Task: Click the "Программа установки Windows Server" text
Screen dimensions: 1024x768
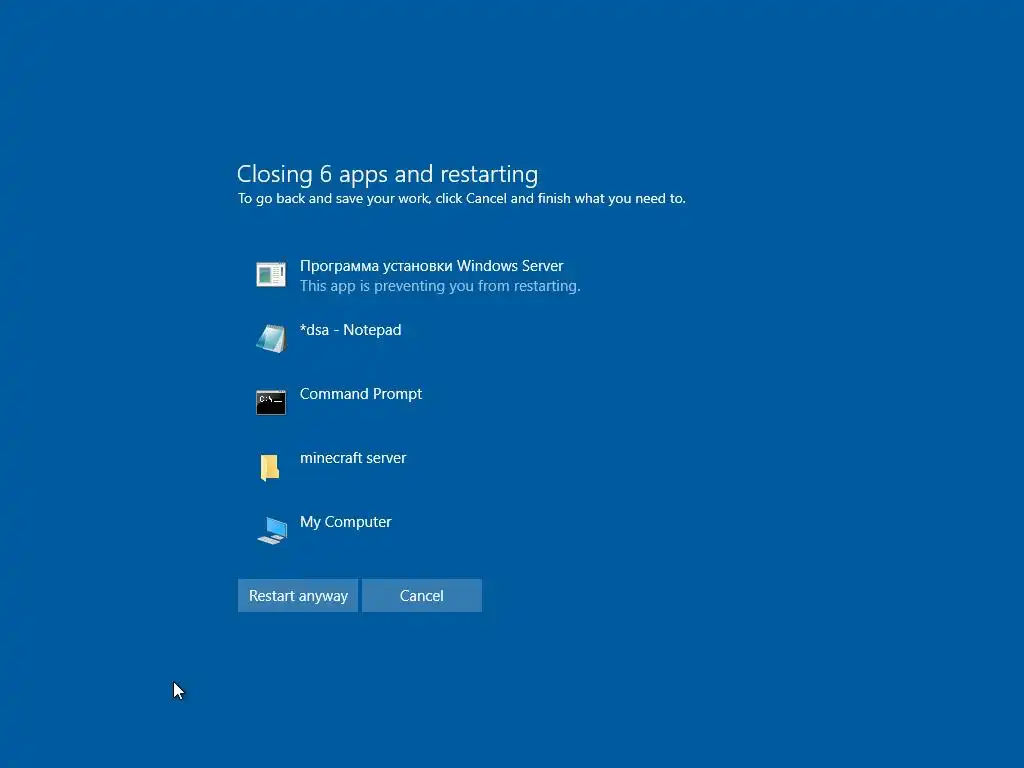Action: tap(431, 266)
